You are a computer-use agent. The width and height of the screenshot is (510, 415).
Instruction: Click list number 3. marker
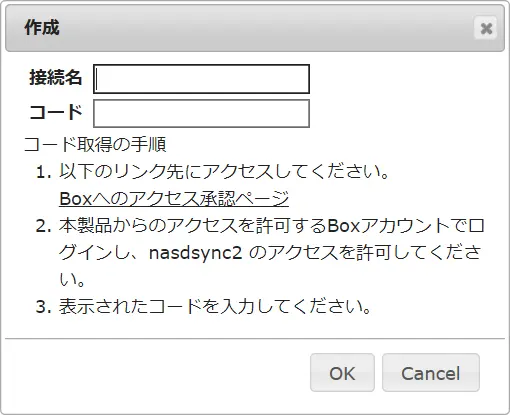tap(44, 307)
